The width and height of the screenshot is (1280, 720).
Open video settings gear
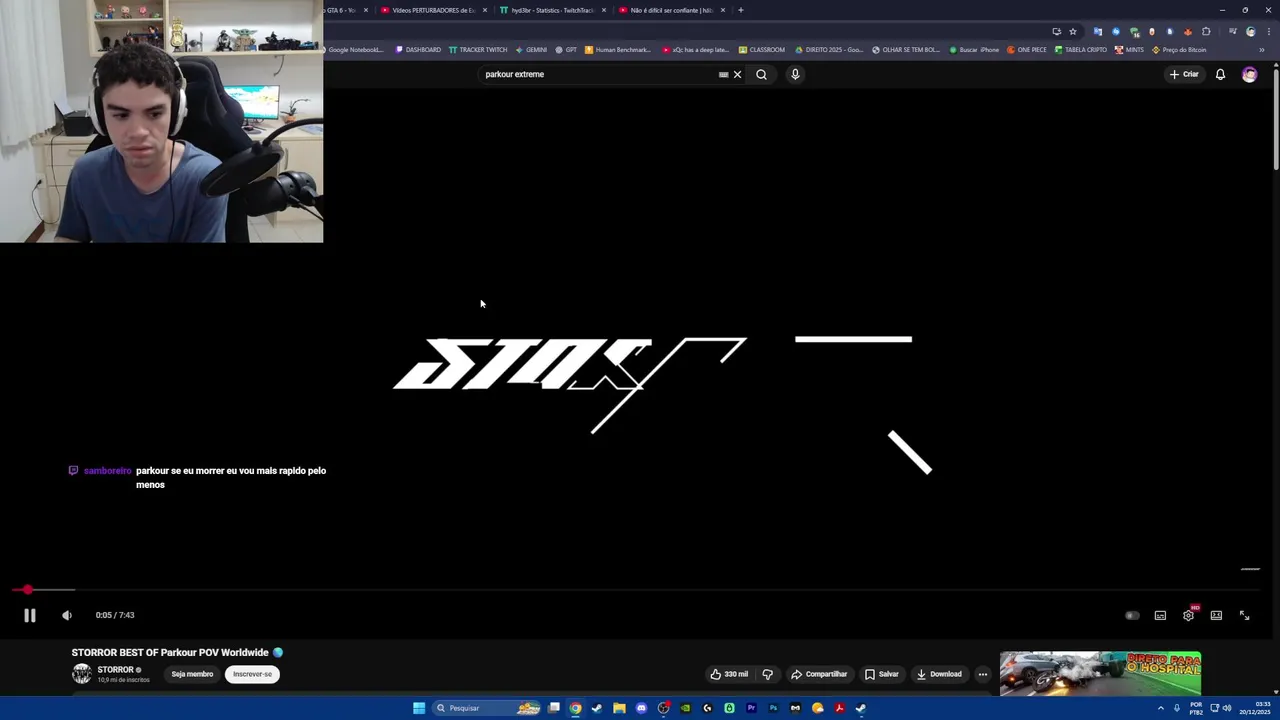(1188, 616)
